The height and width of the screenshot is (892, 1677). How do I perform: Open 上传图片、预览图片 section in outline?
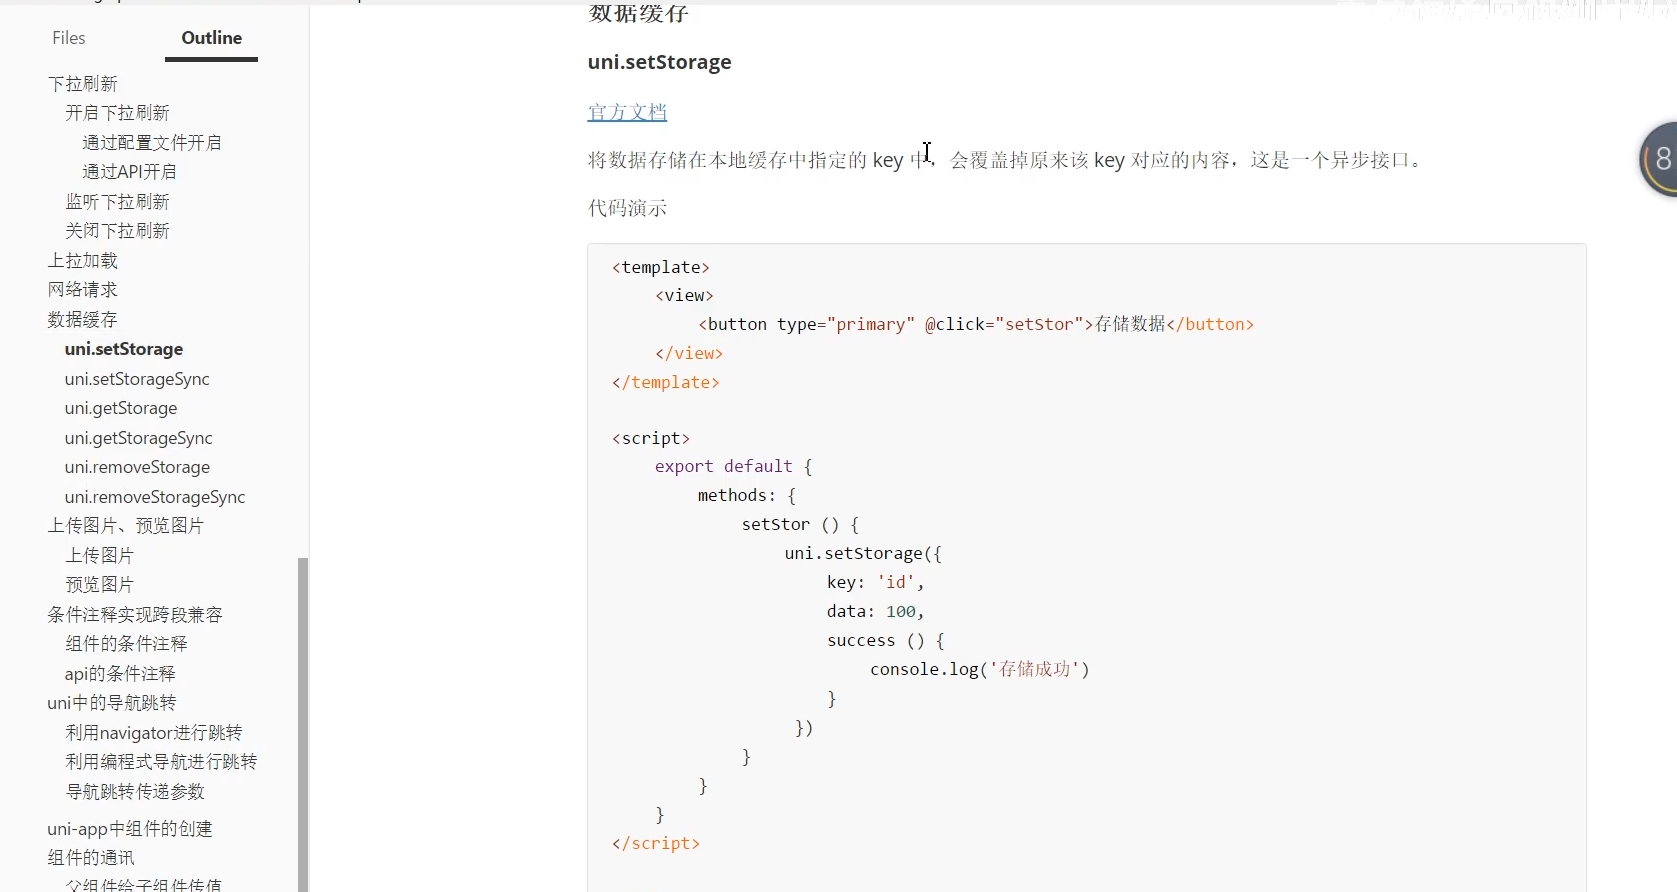[x=126, y=526]
